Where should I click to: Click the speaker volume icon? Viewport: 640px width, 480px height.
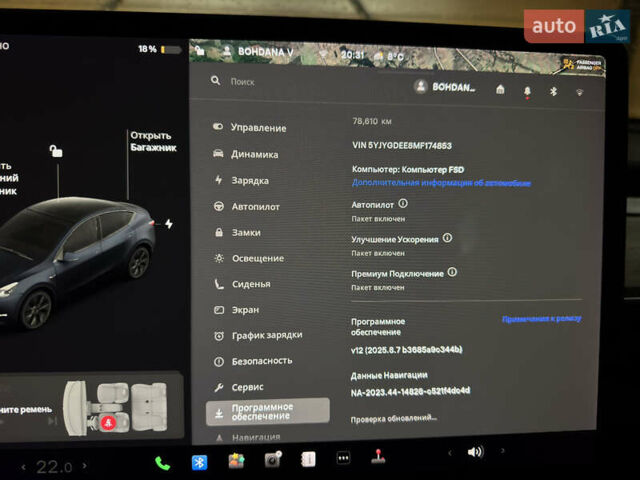coord(476,452)
